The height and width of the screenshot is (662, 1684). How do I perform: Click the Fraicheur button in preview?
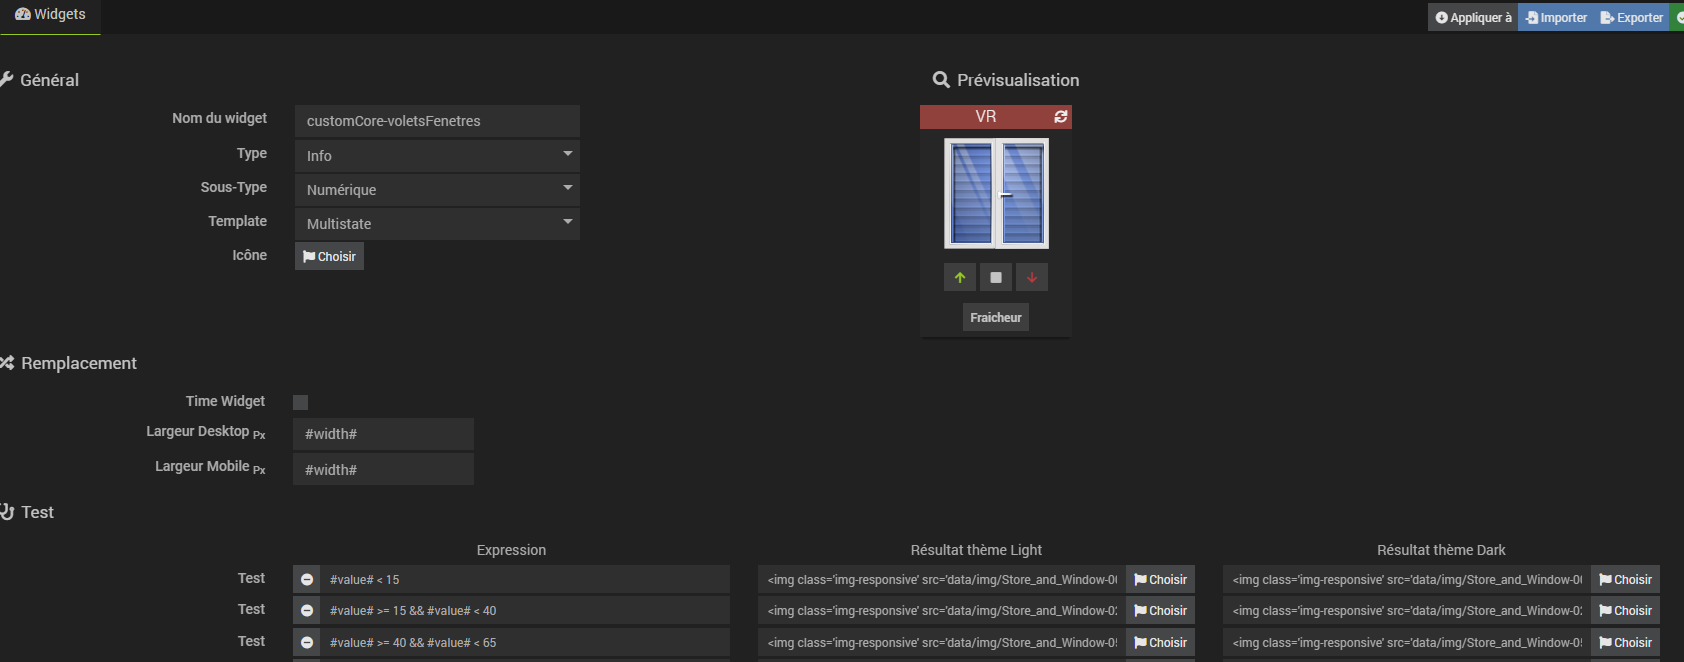coord(996,317)
